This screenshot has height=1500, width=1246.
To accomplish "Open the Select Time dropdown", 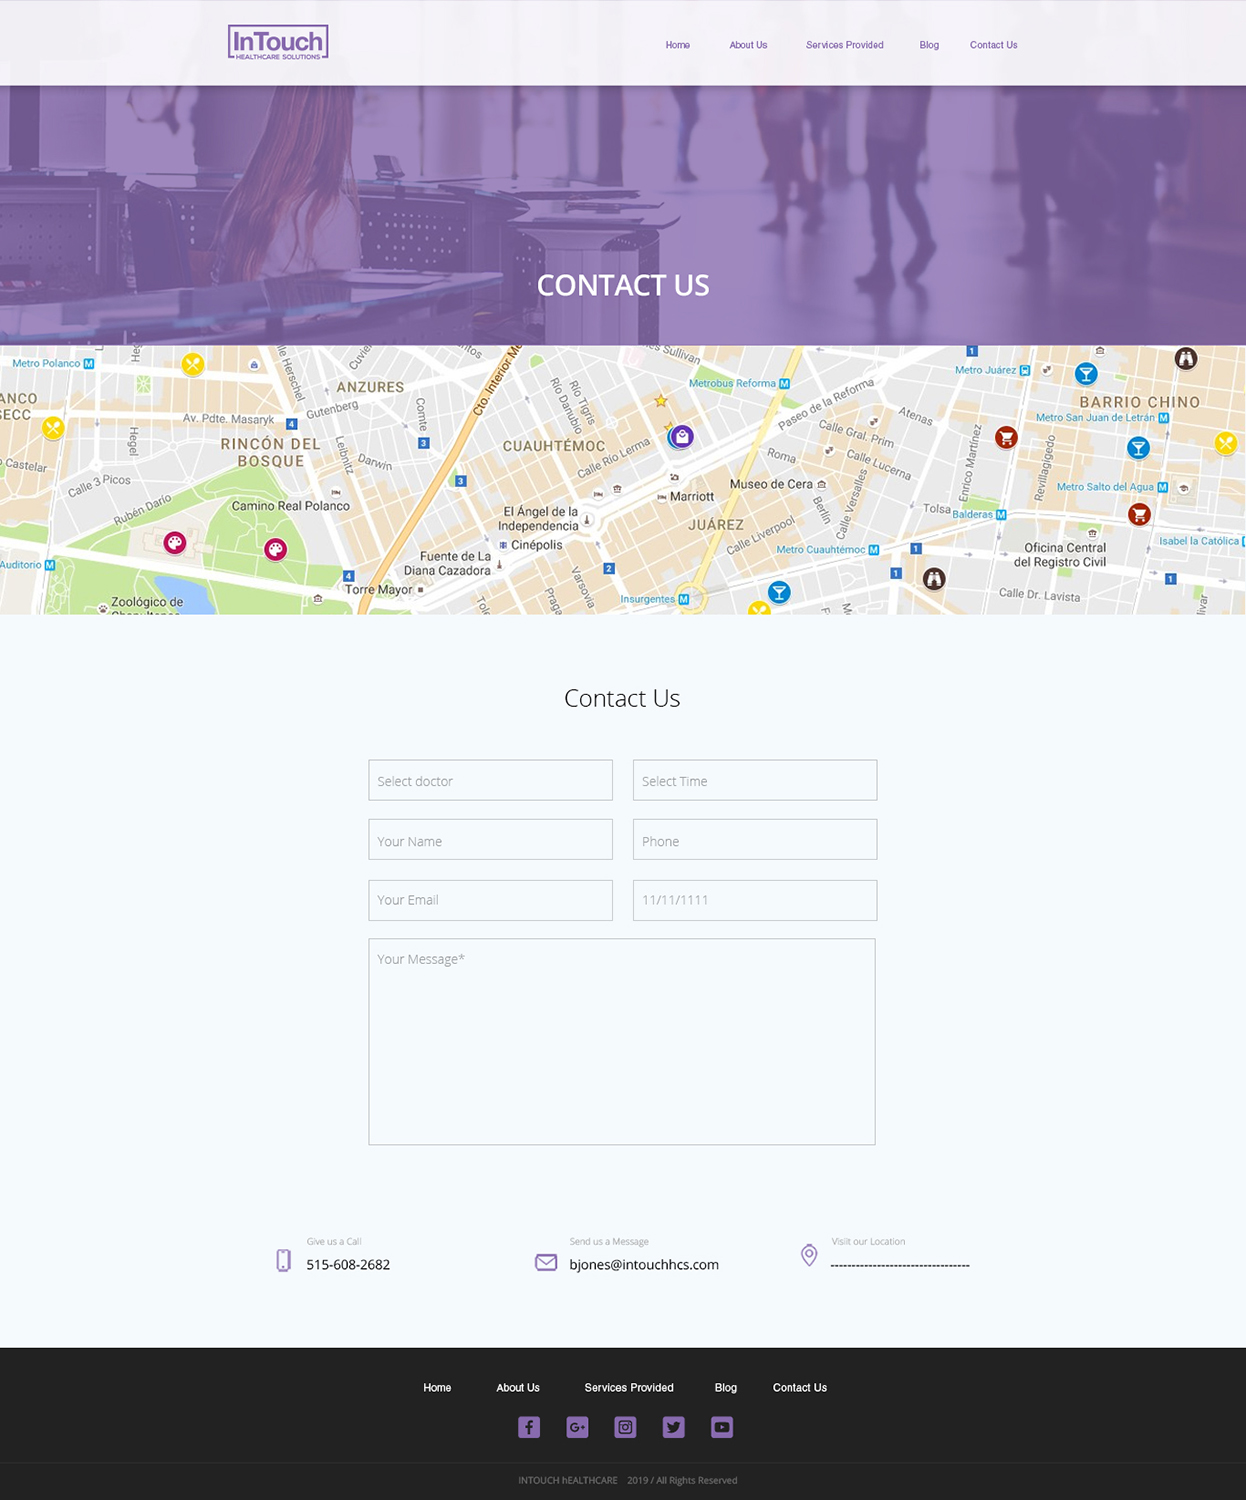I will [x=755, y=780].
